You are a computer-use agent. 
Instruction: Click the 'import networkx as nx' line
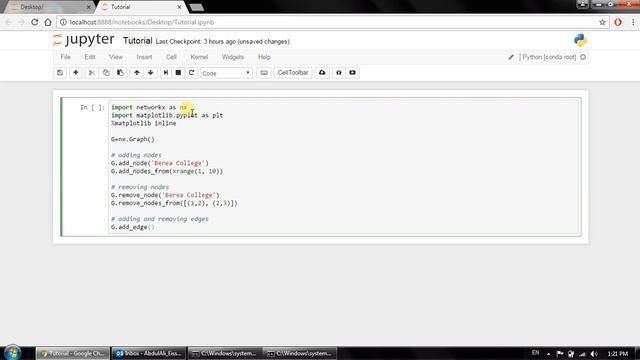tap(149, 107)
